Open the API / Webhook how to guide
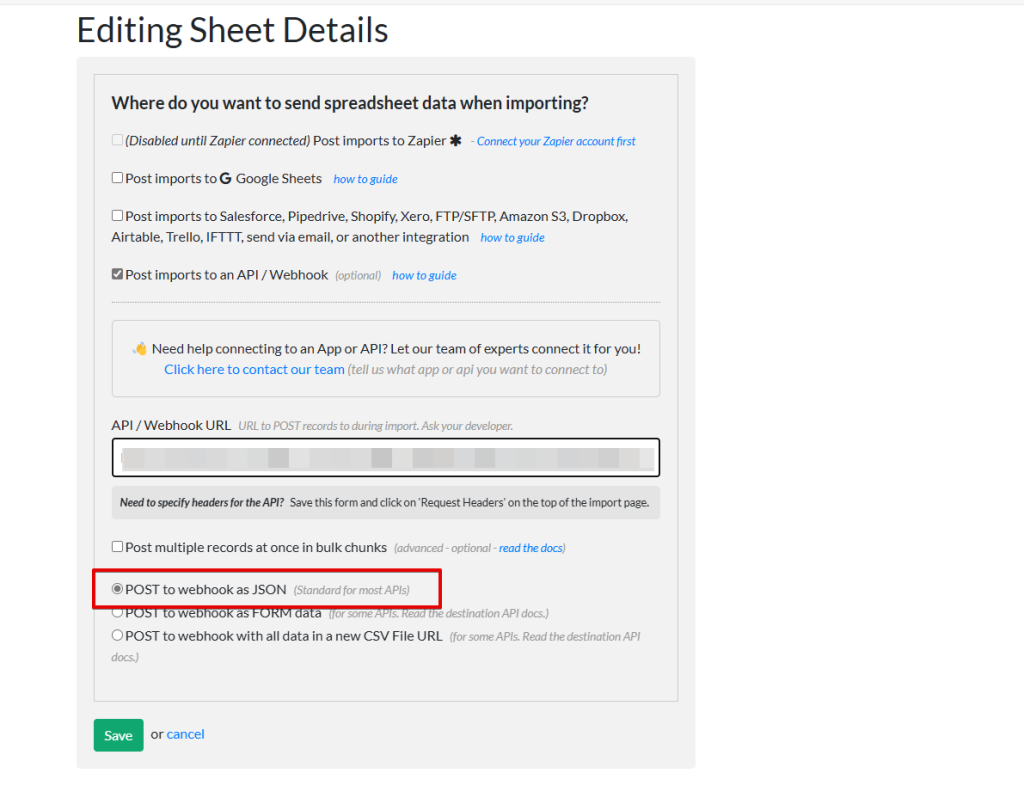This screenshot has height=798, width=1024. point(424,275)
